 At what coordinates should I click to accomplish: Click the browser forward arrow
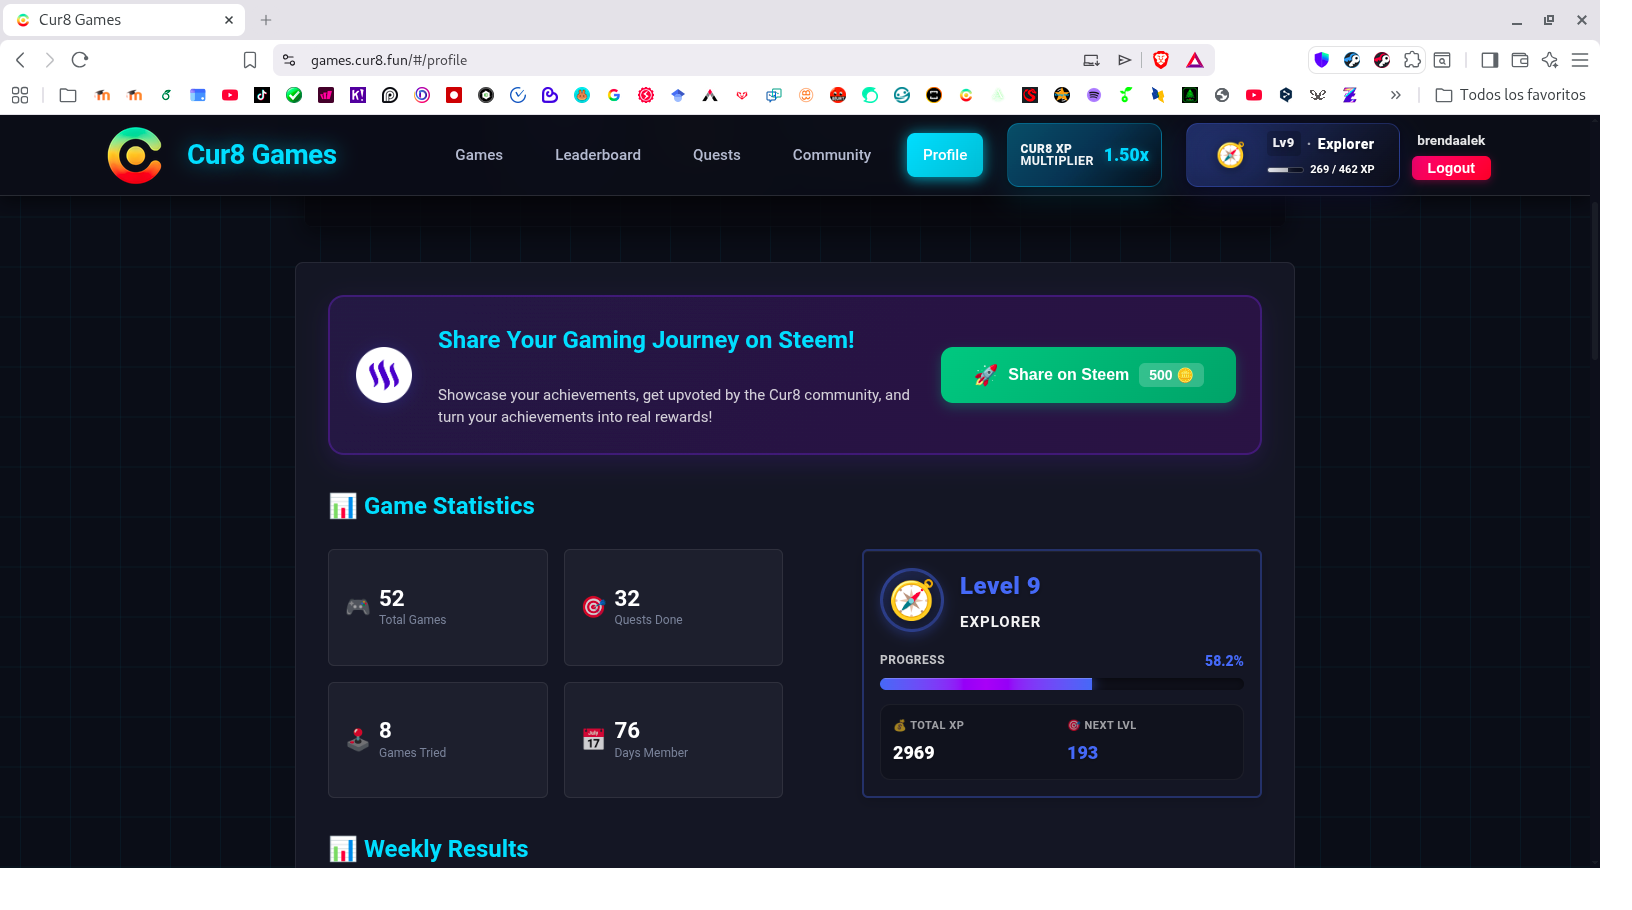click(x=49, y=60)
